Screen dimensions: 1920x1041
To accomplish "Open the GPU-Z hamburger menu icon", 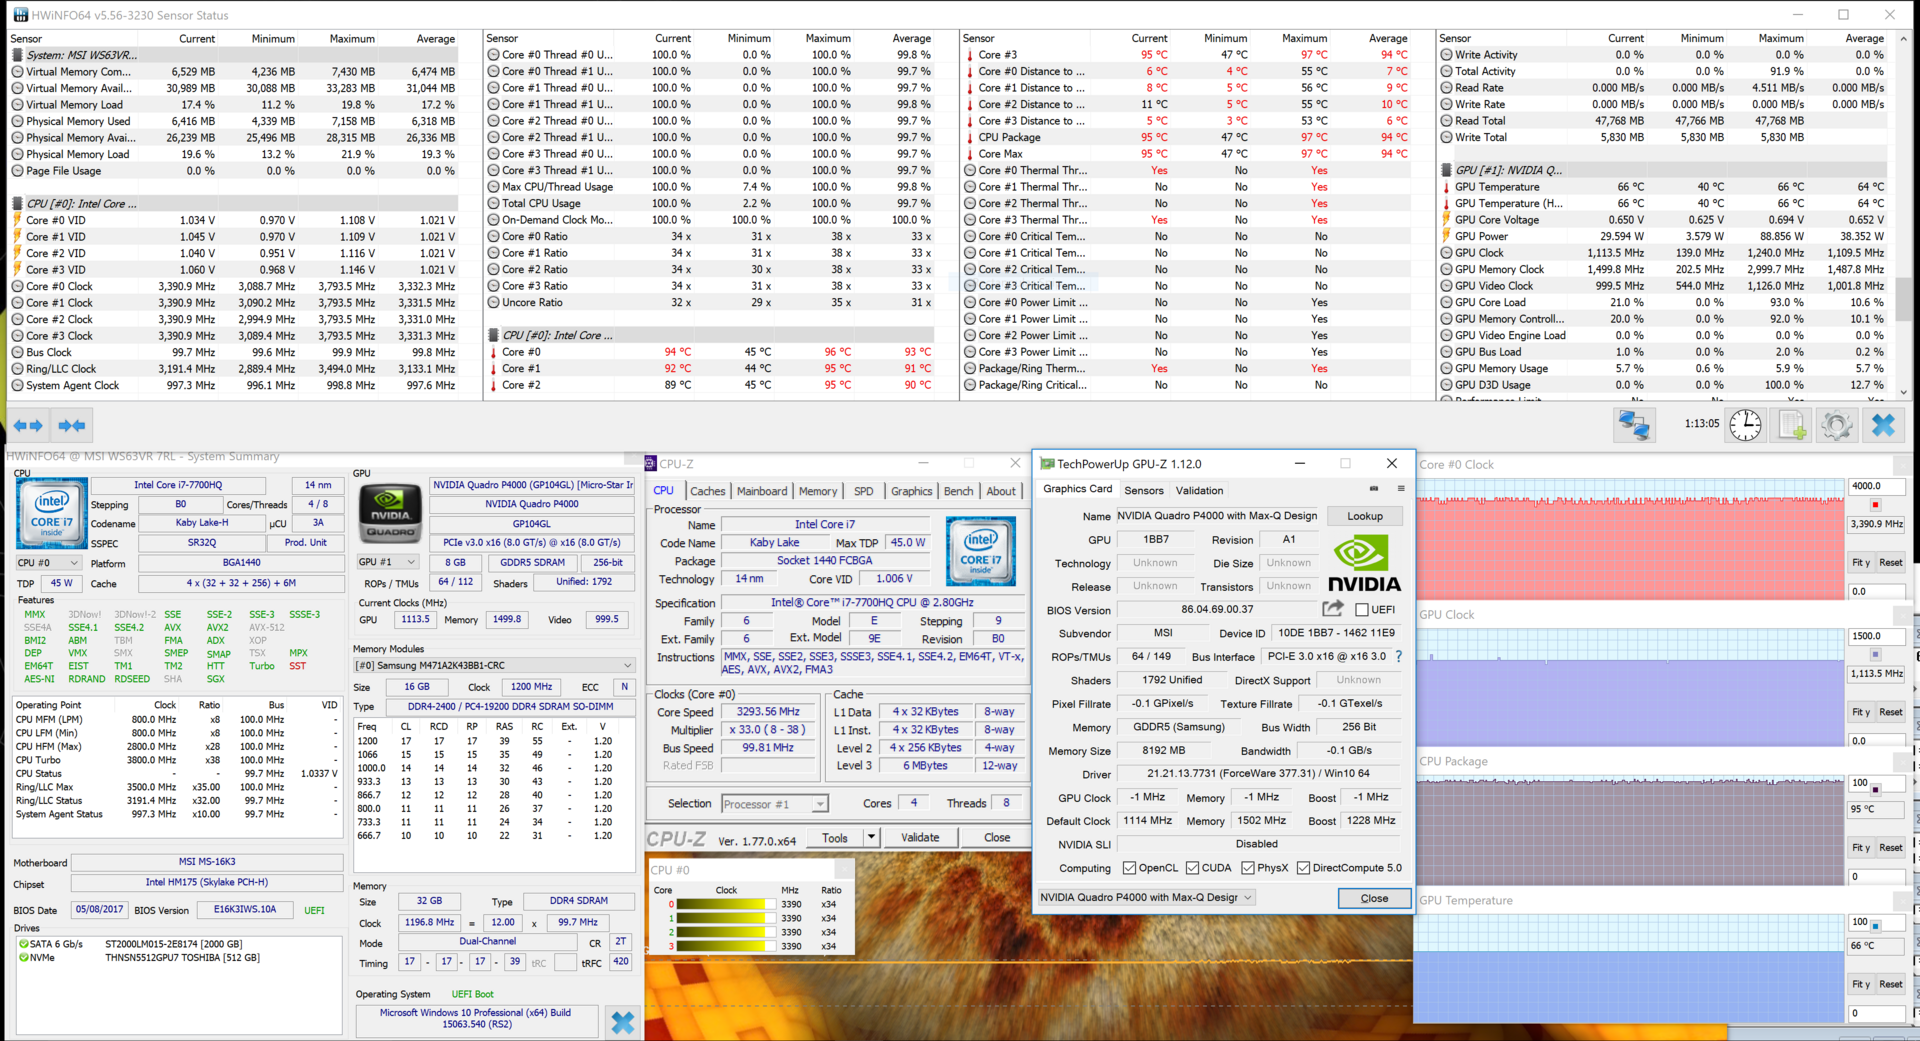I will point(1400,489).
